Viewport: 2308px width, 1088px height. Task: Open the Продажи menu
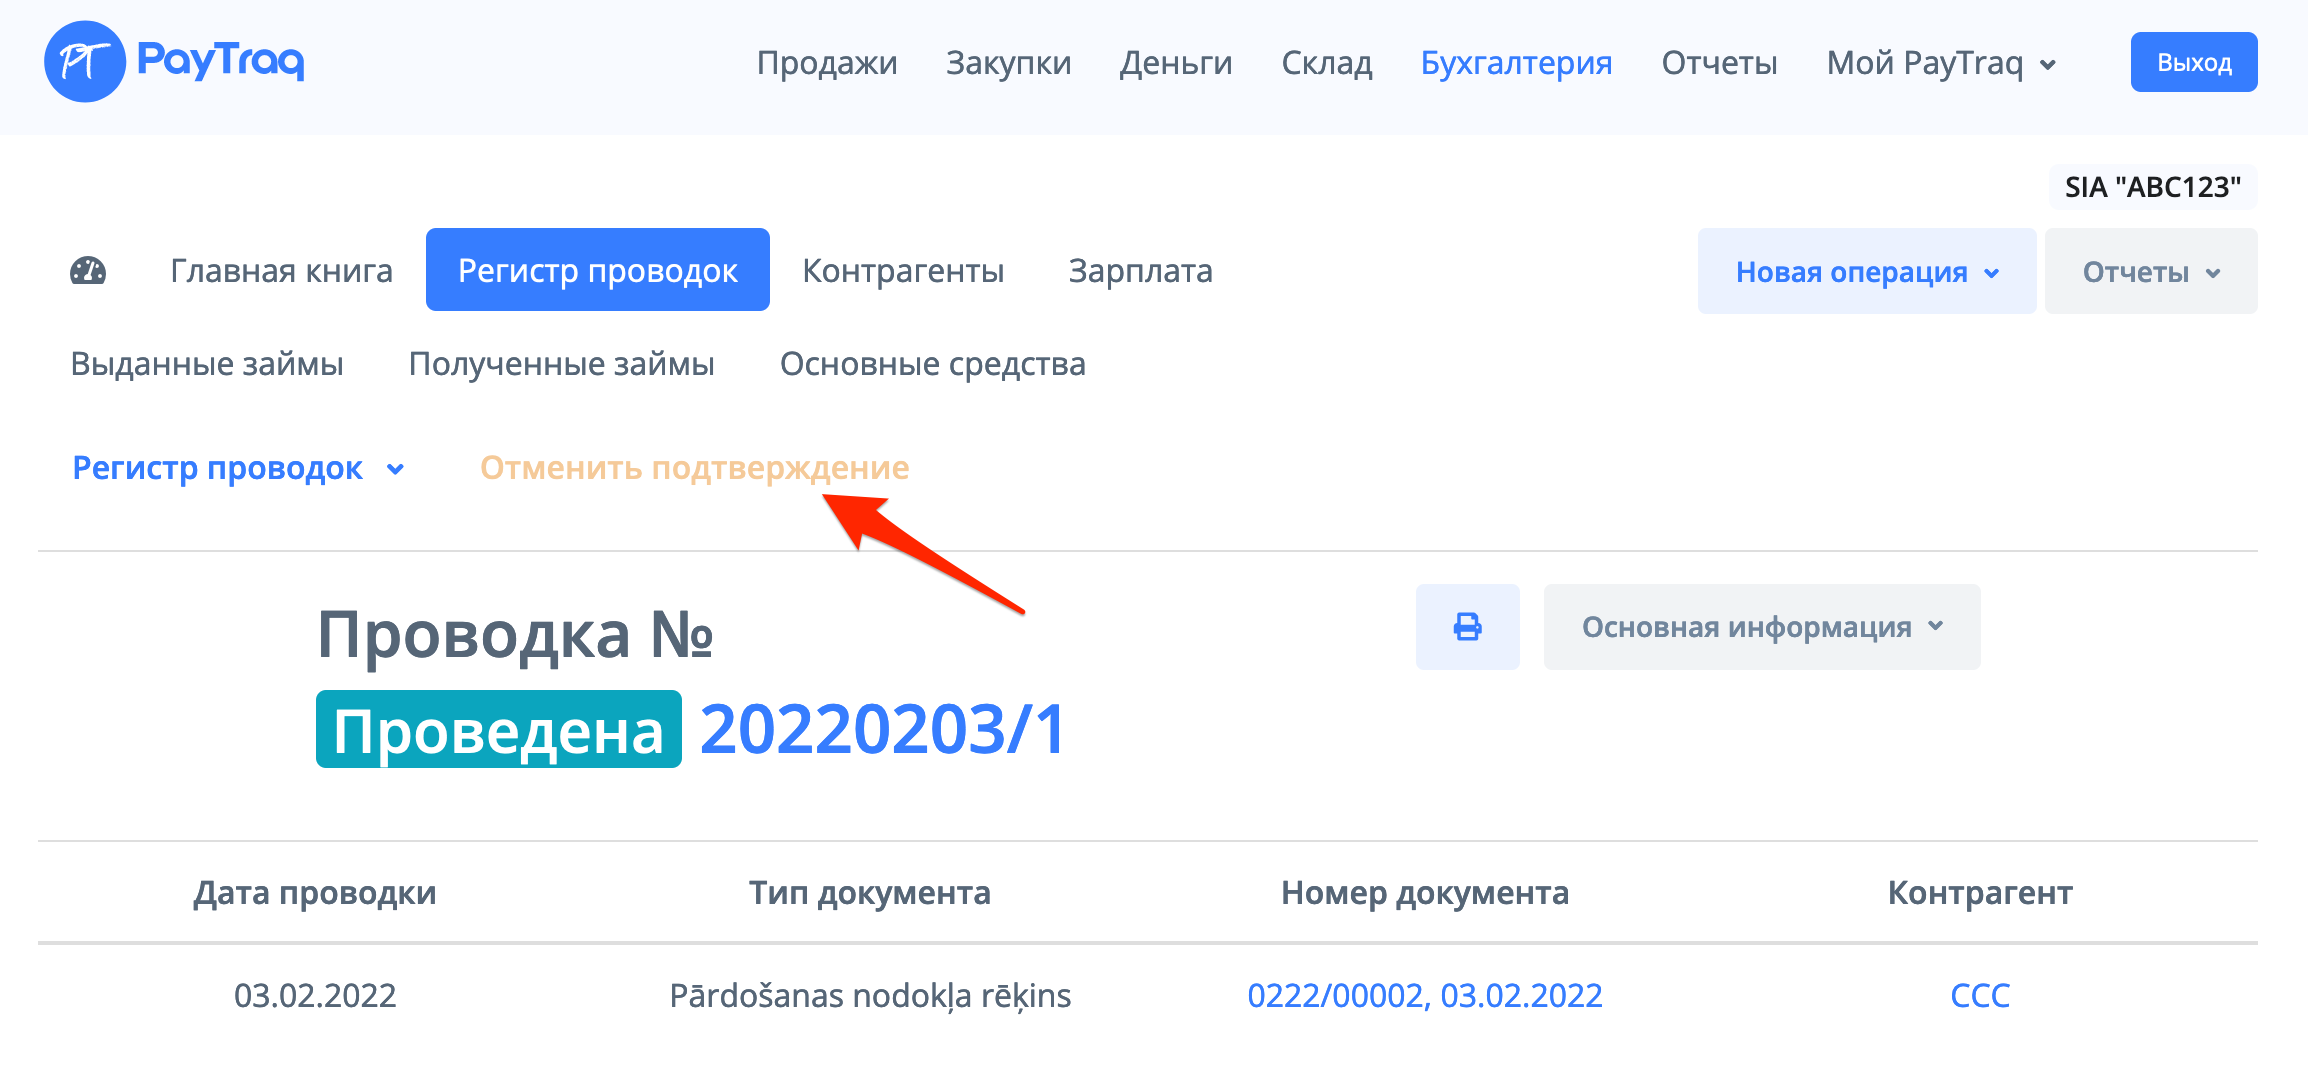(x=827, y=63)
